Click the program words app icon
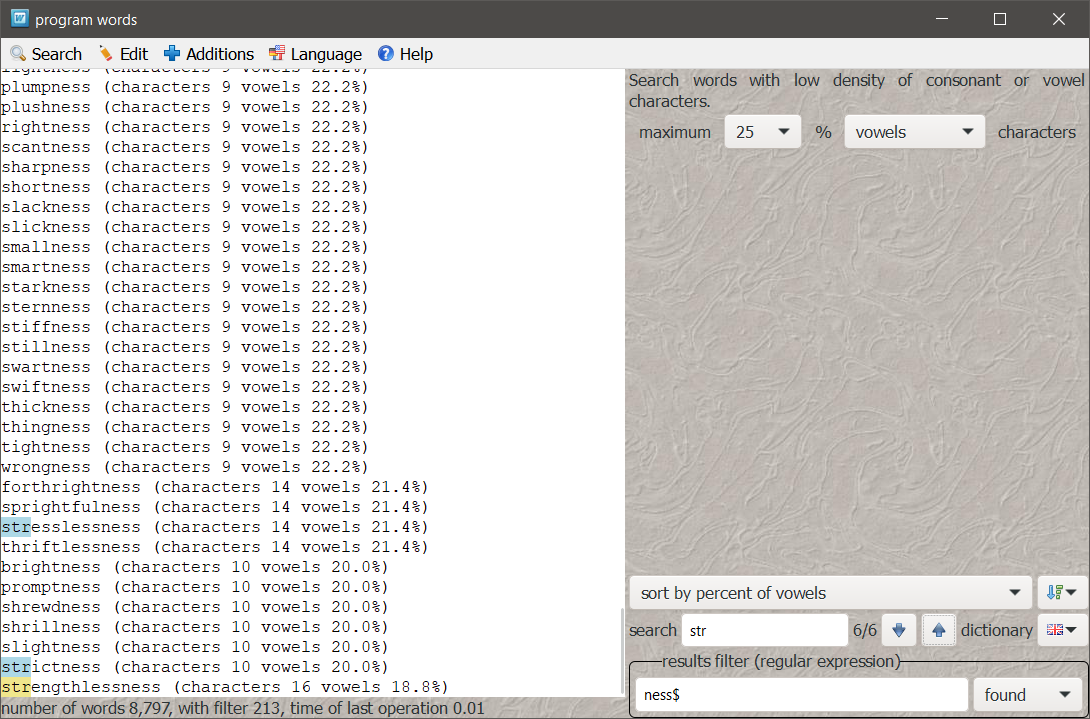1090x719 pixels. click(x=19, y=19)
